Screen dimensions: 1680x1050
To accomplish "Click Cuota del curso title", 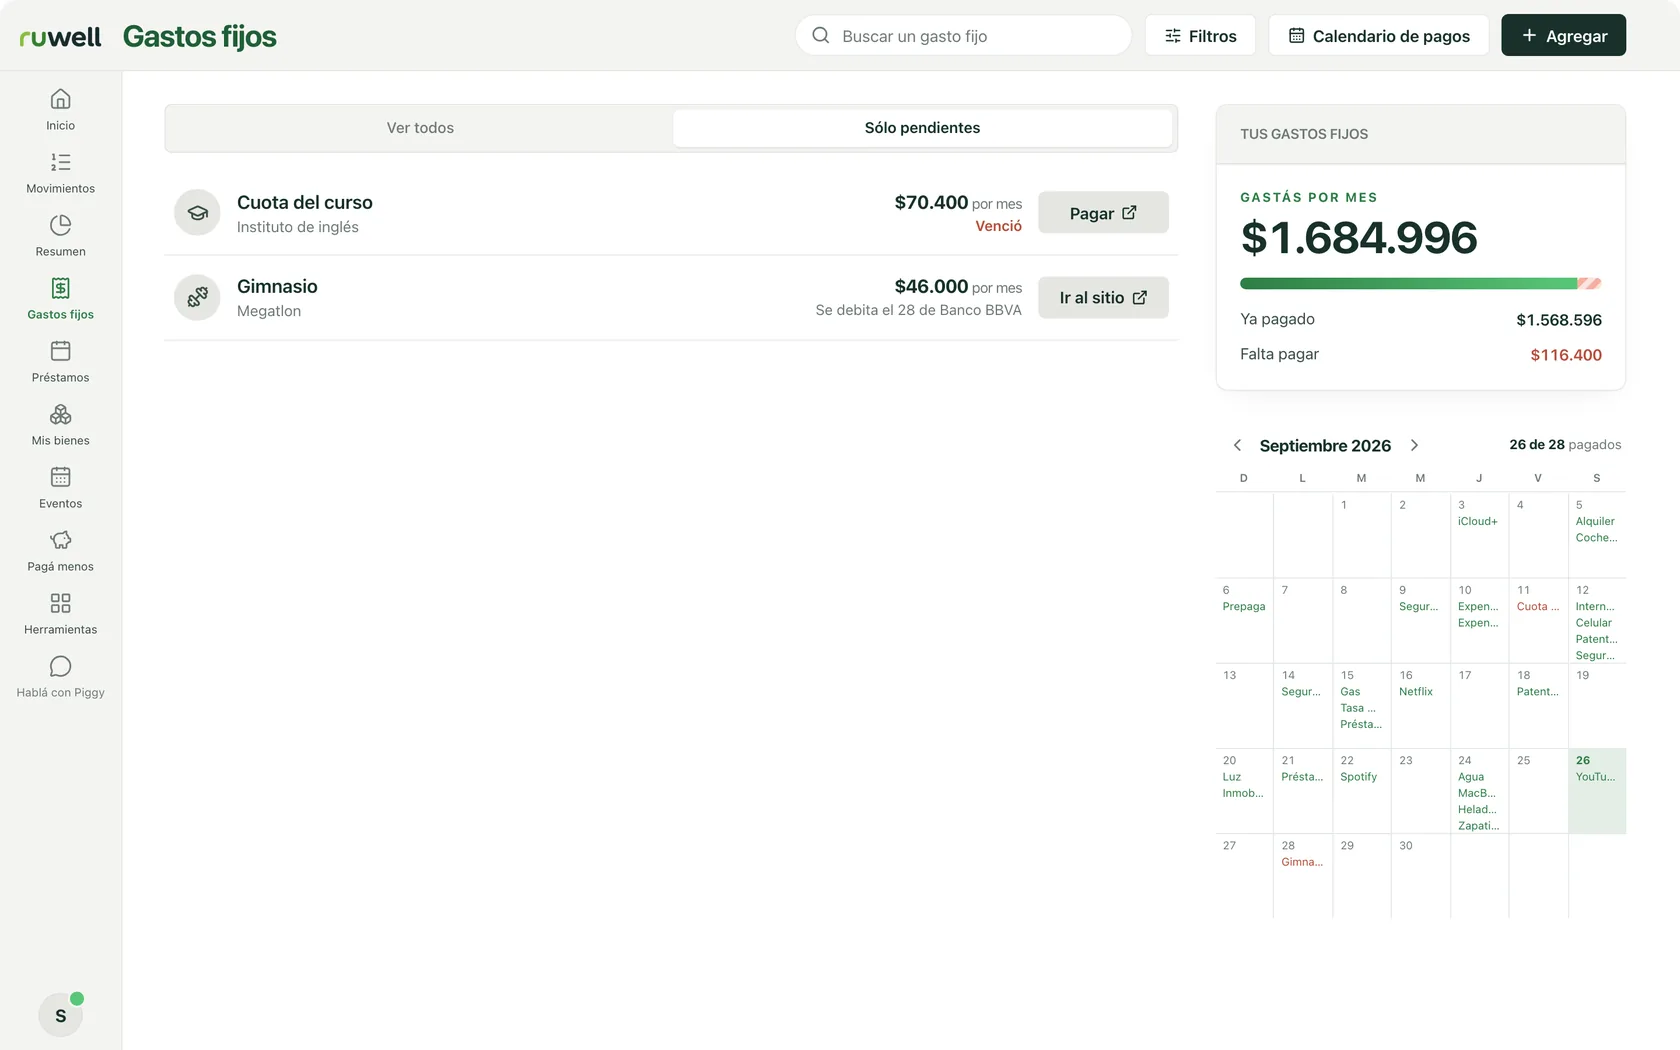I will click(x=305, y=202).
